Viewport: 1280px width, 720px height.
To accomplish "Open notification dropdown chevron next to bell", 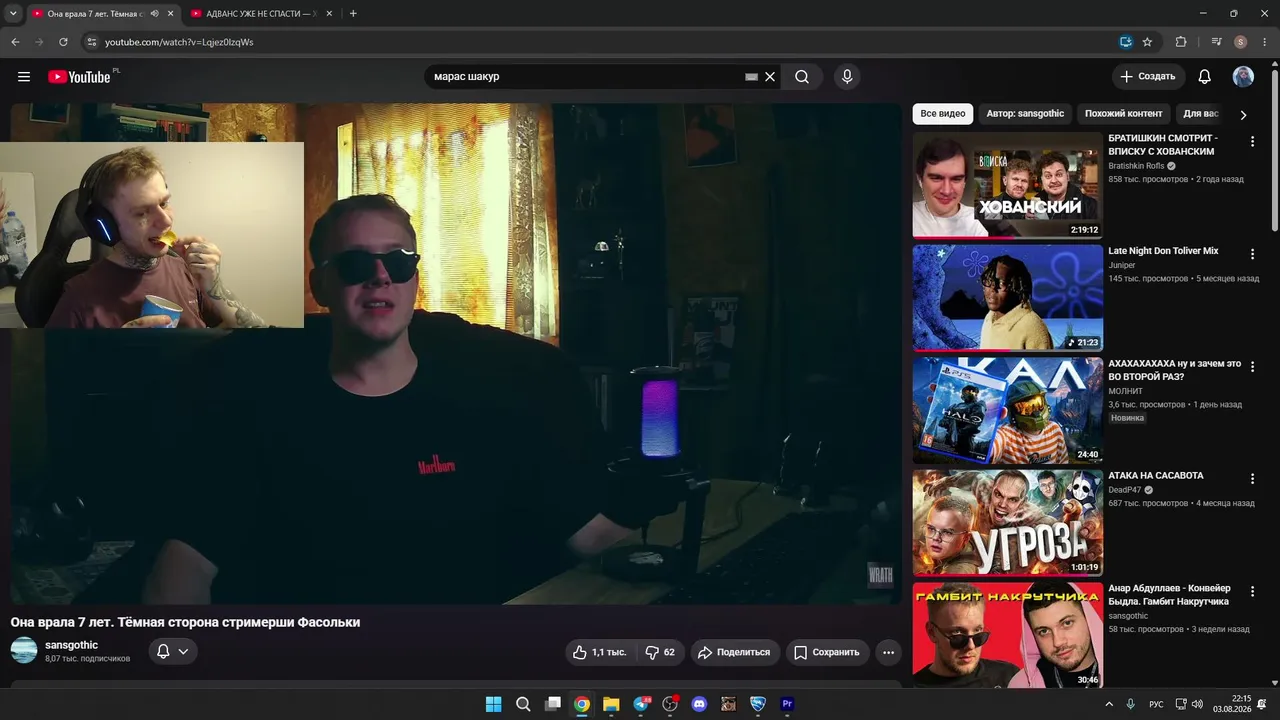I will (x=183, y=652).
